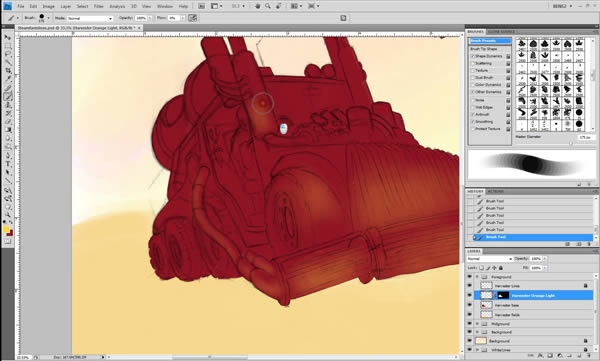Hide the Harvester Base layer

coord(470,305)
